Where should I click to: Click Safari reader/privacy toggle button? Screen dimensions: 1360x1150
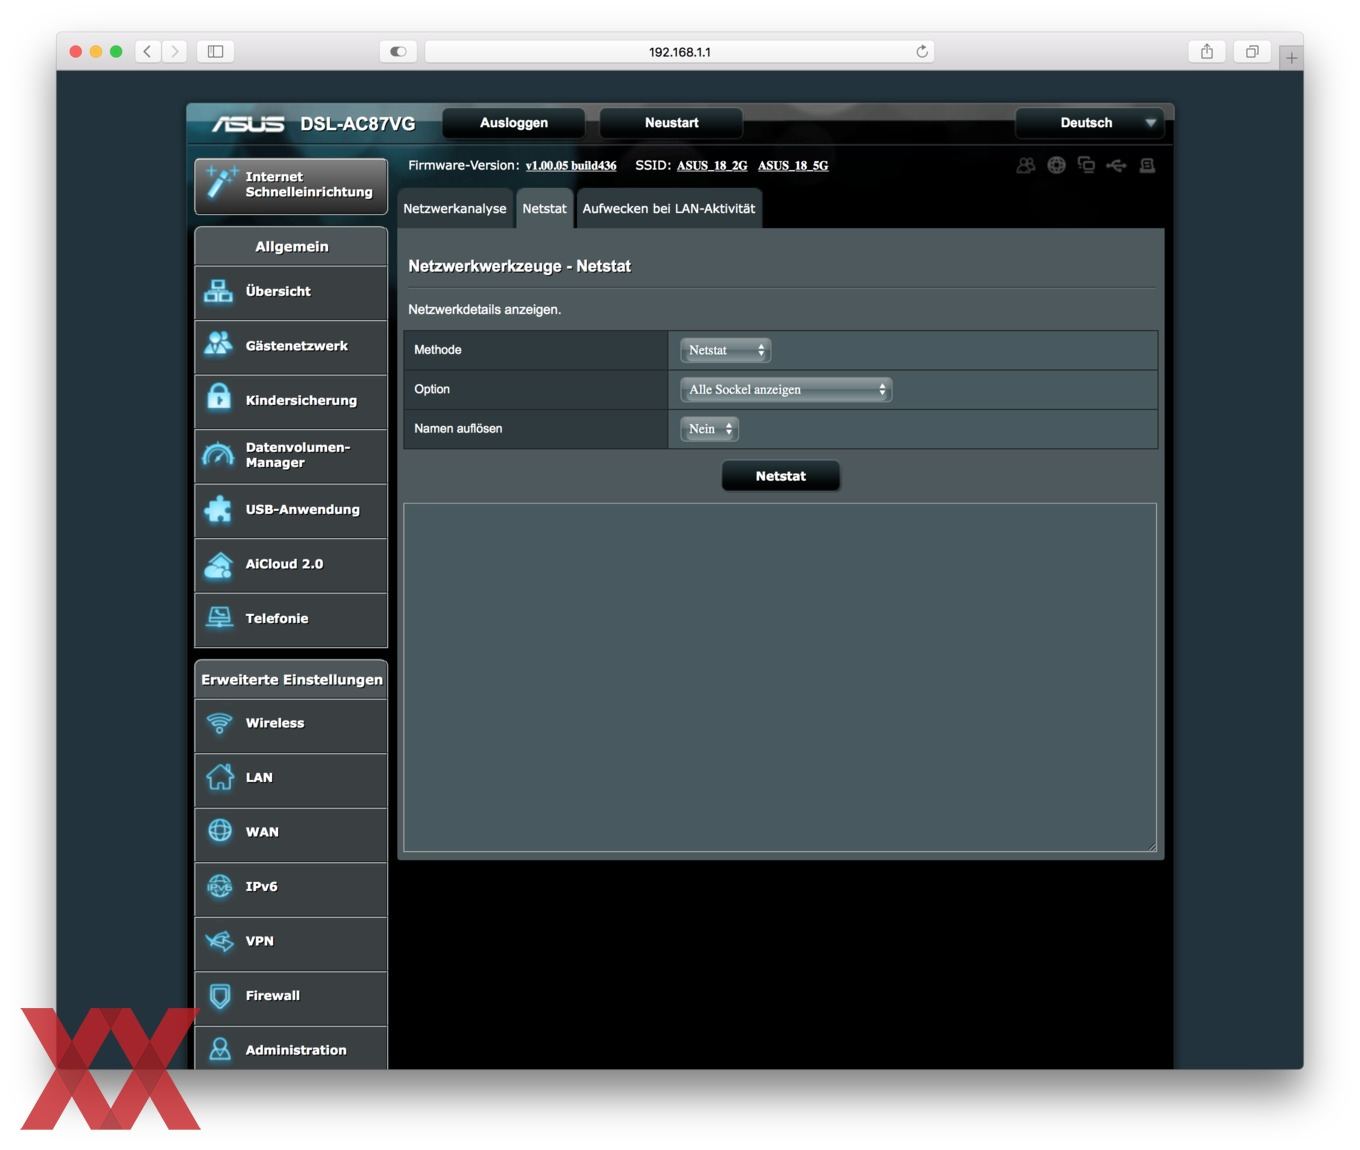click(398, 51)
